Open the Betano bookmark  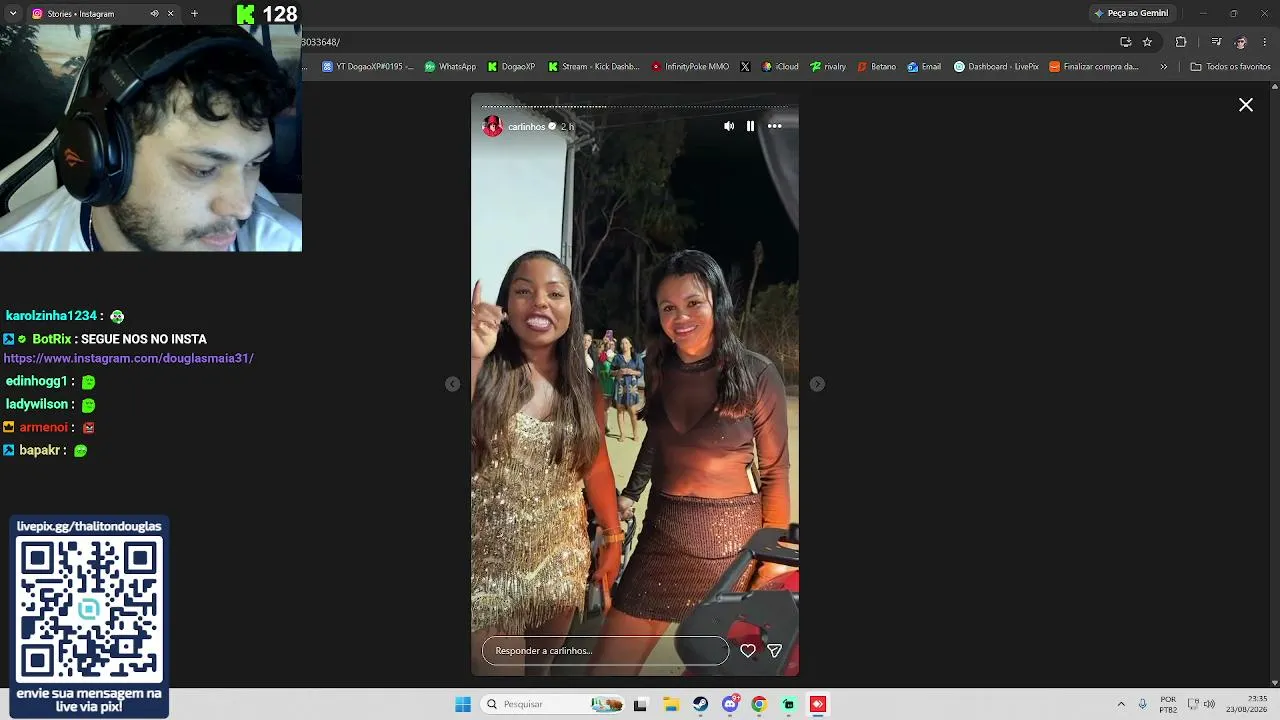coord(876,67)
